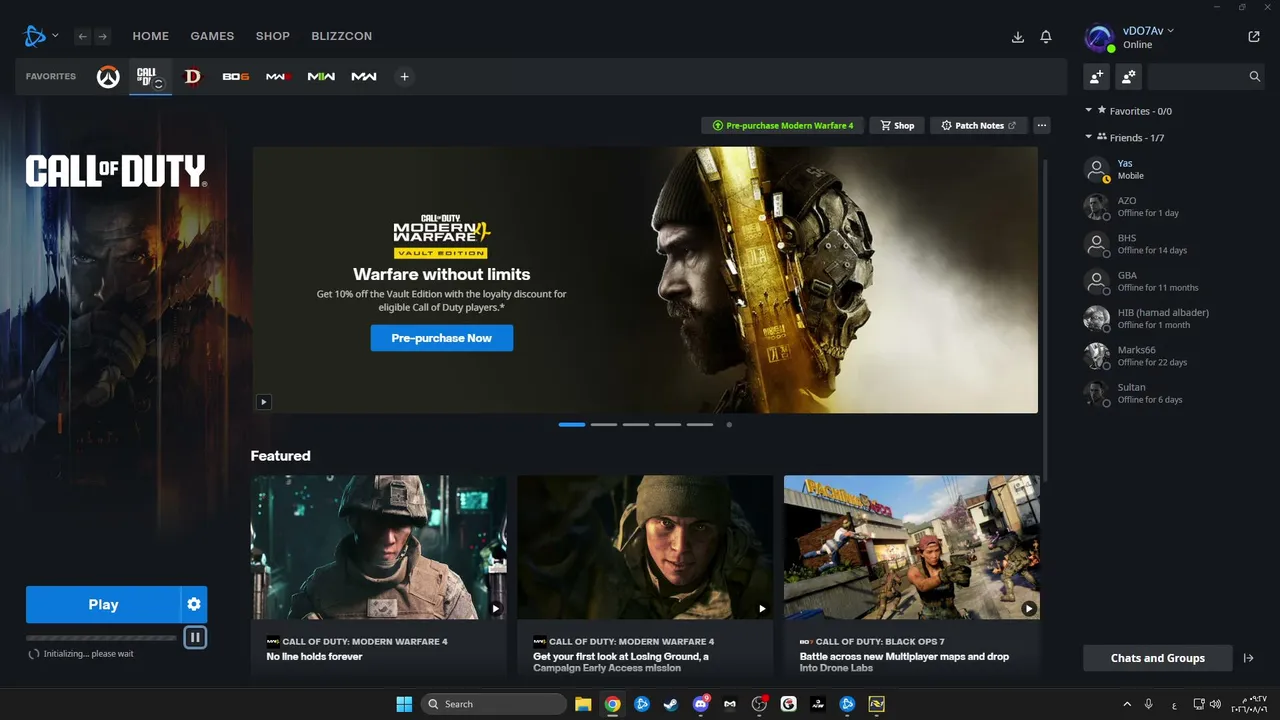Click the Windows taskbar Search box
This screenshot has width=1280, height=720.
tap(494, 704)
